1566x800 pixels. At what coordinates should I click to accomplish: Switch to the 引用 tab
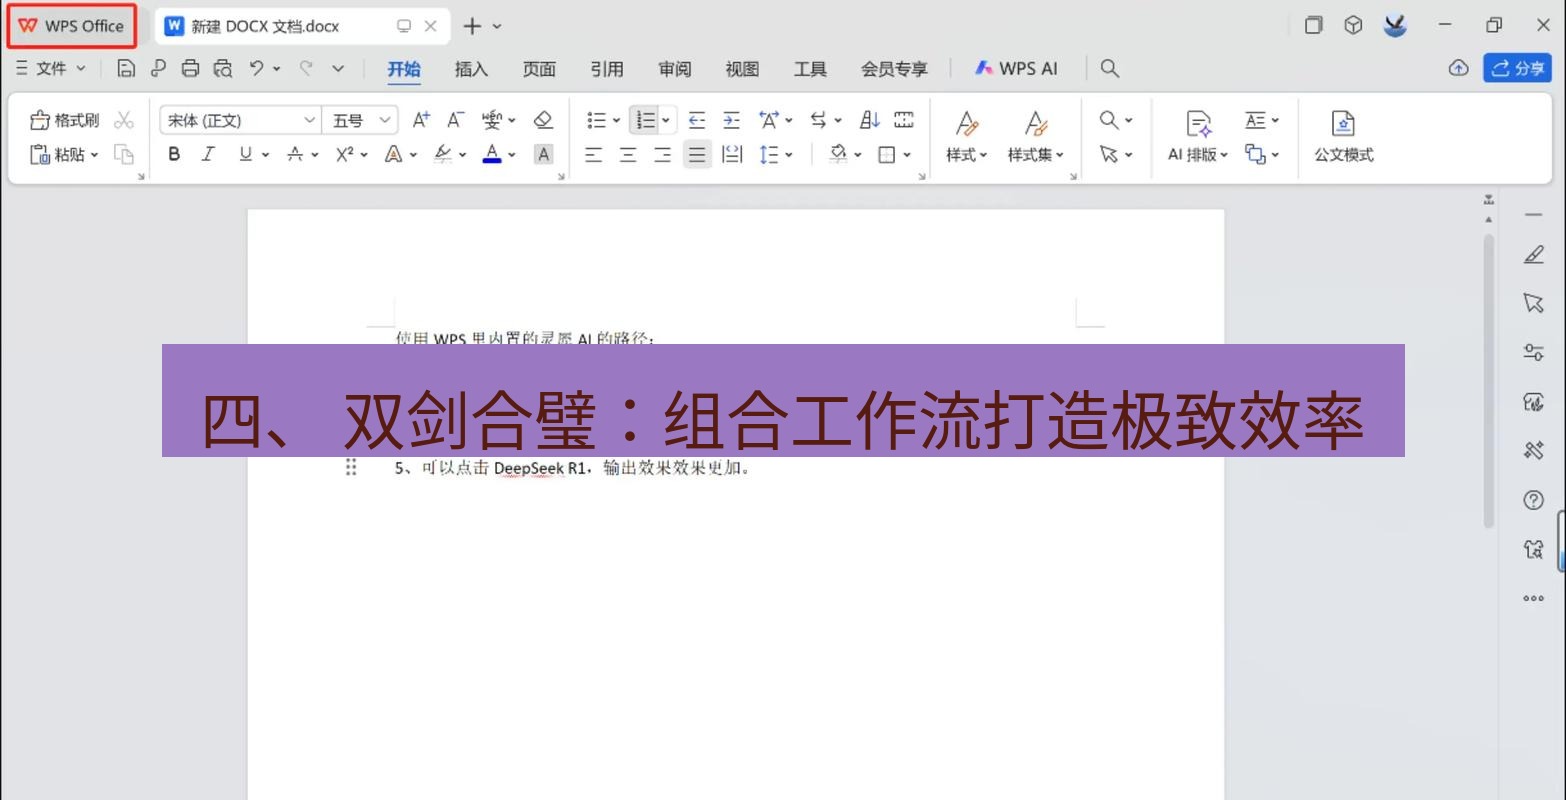[607, 68]
